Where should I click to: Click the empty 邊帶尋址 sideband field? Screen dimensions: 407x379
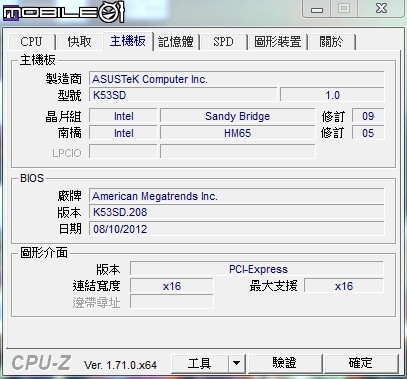point(172,302)
